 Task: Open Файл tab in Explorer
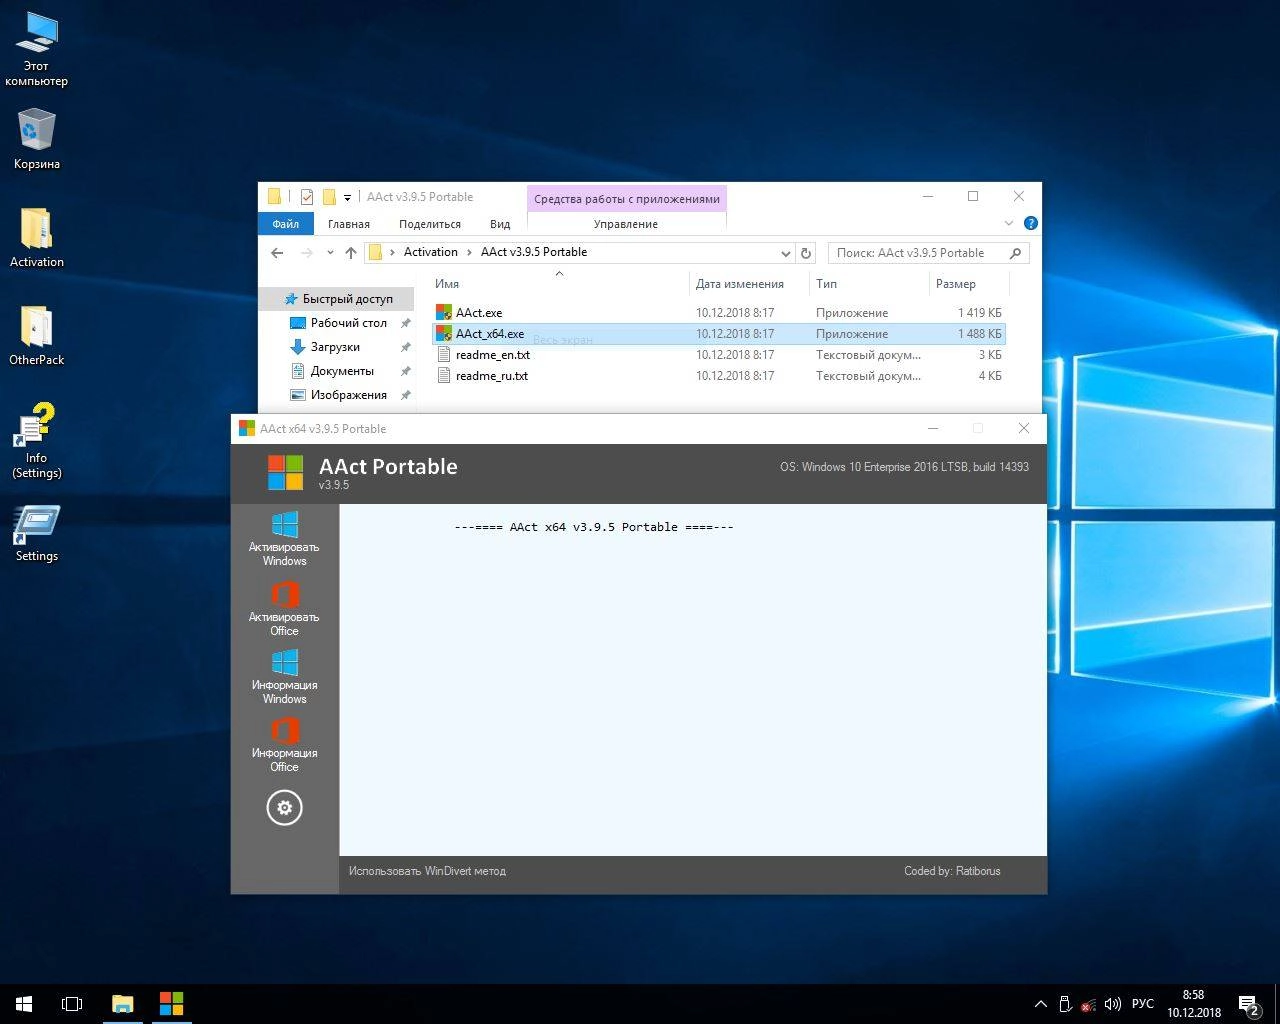(x=286, y=224)
